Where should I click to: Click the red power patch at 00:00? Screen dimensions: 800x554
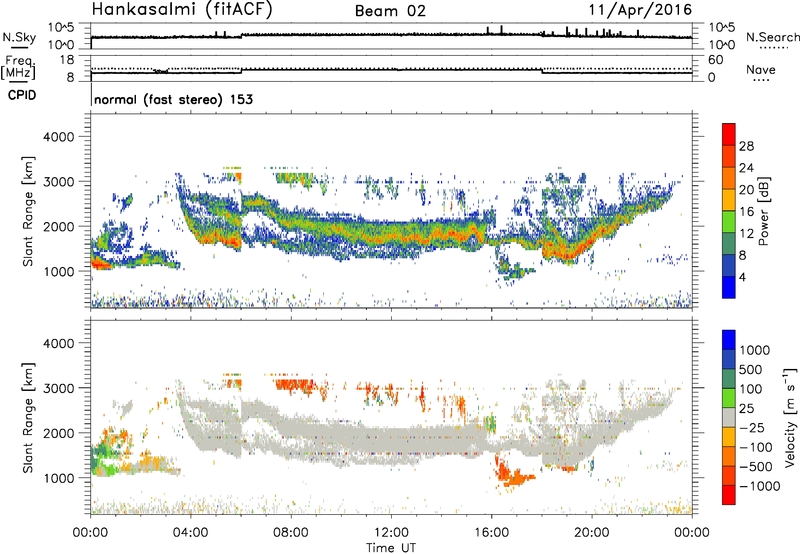[x=101, y=263]
